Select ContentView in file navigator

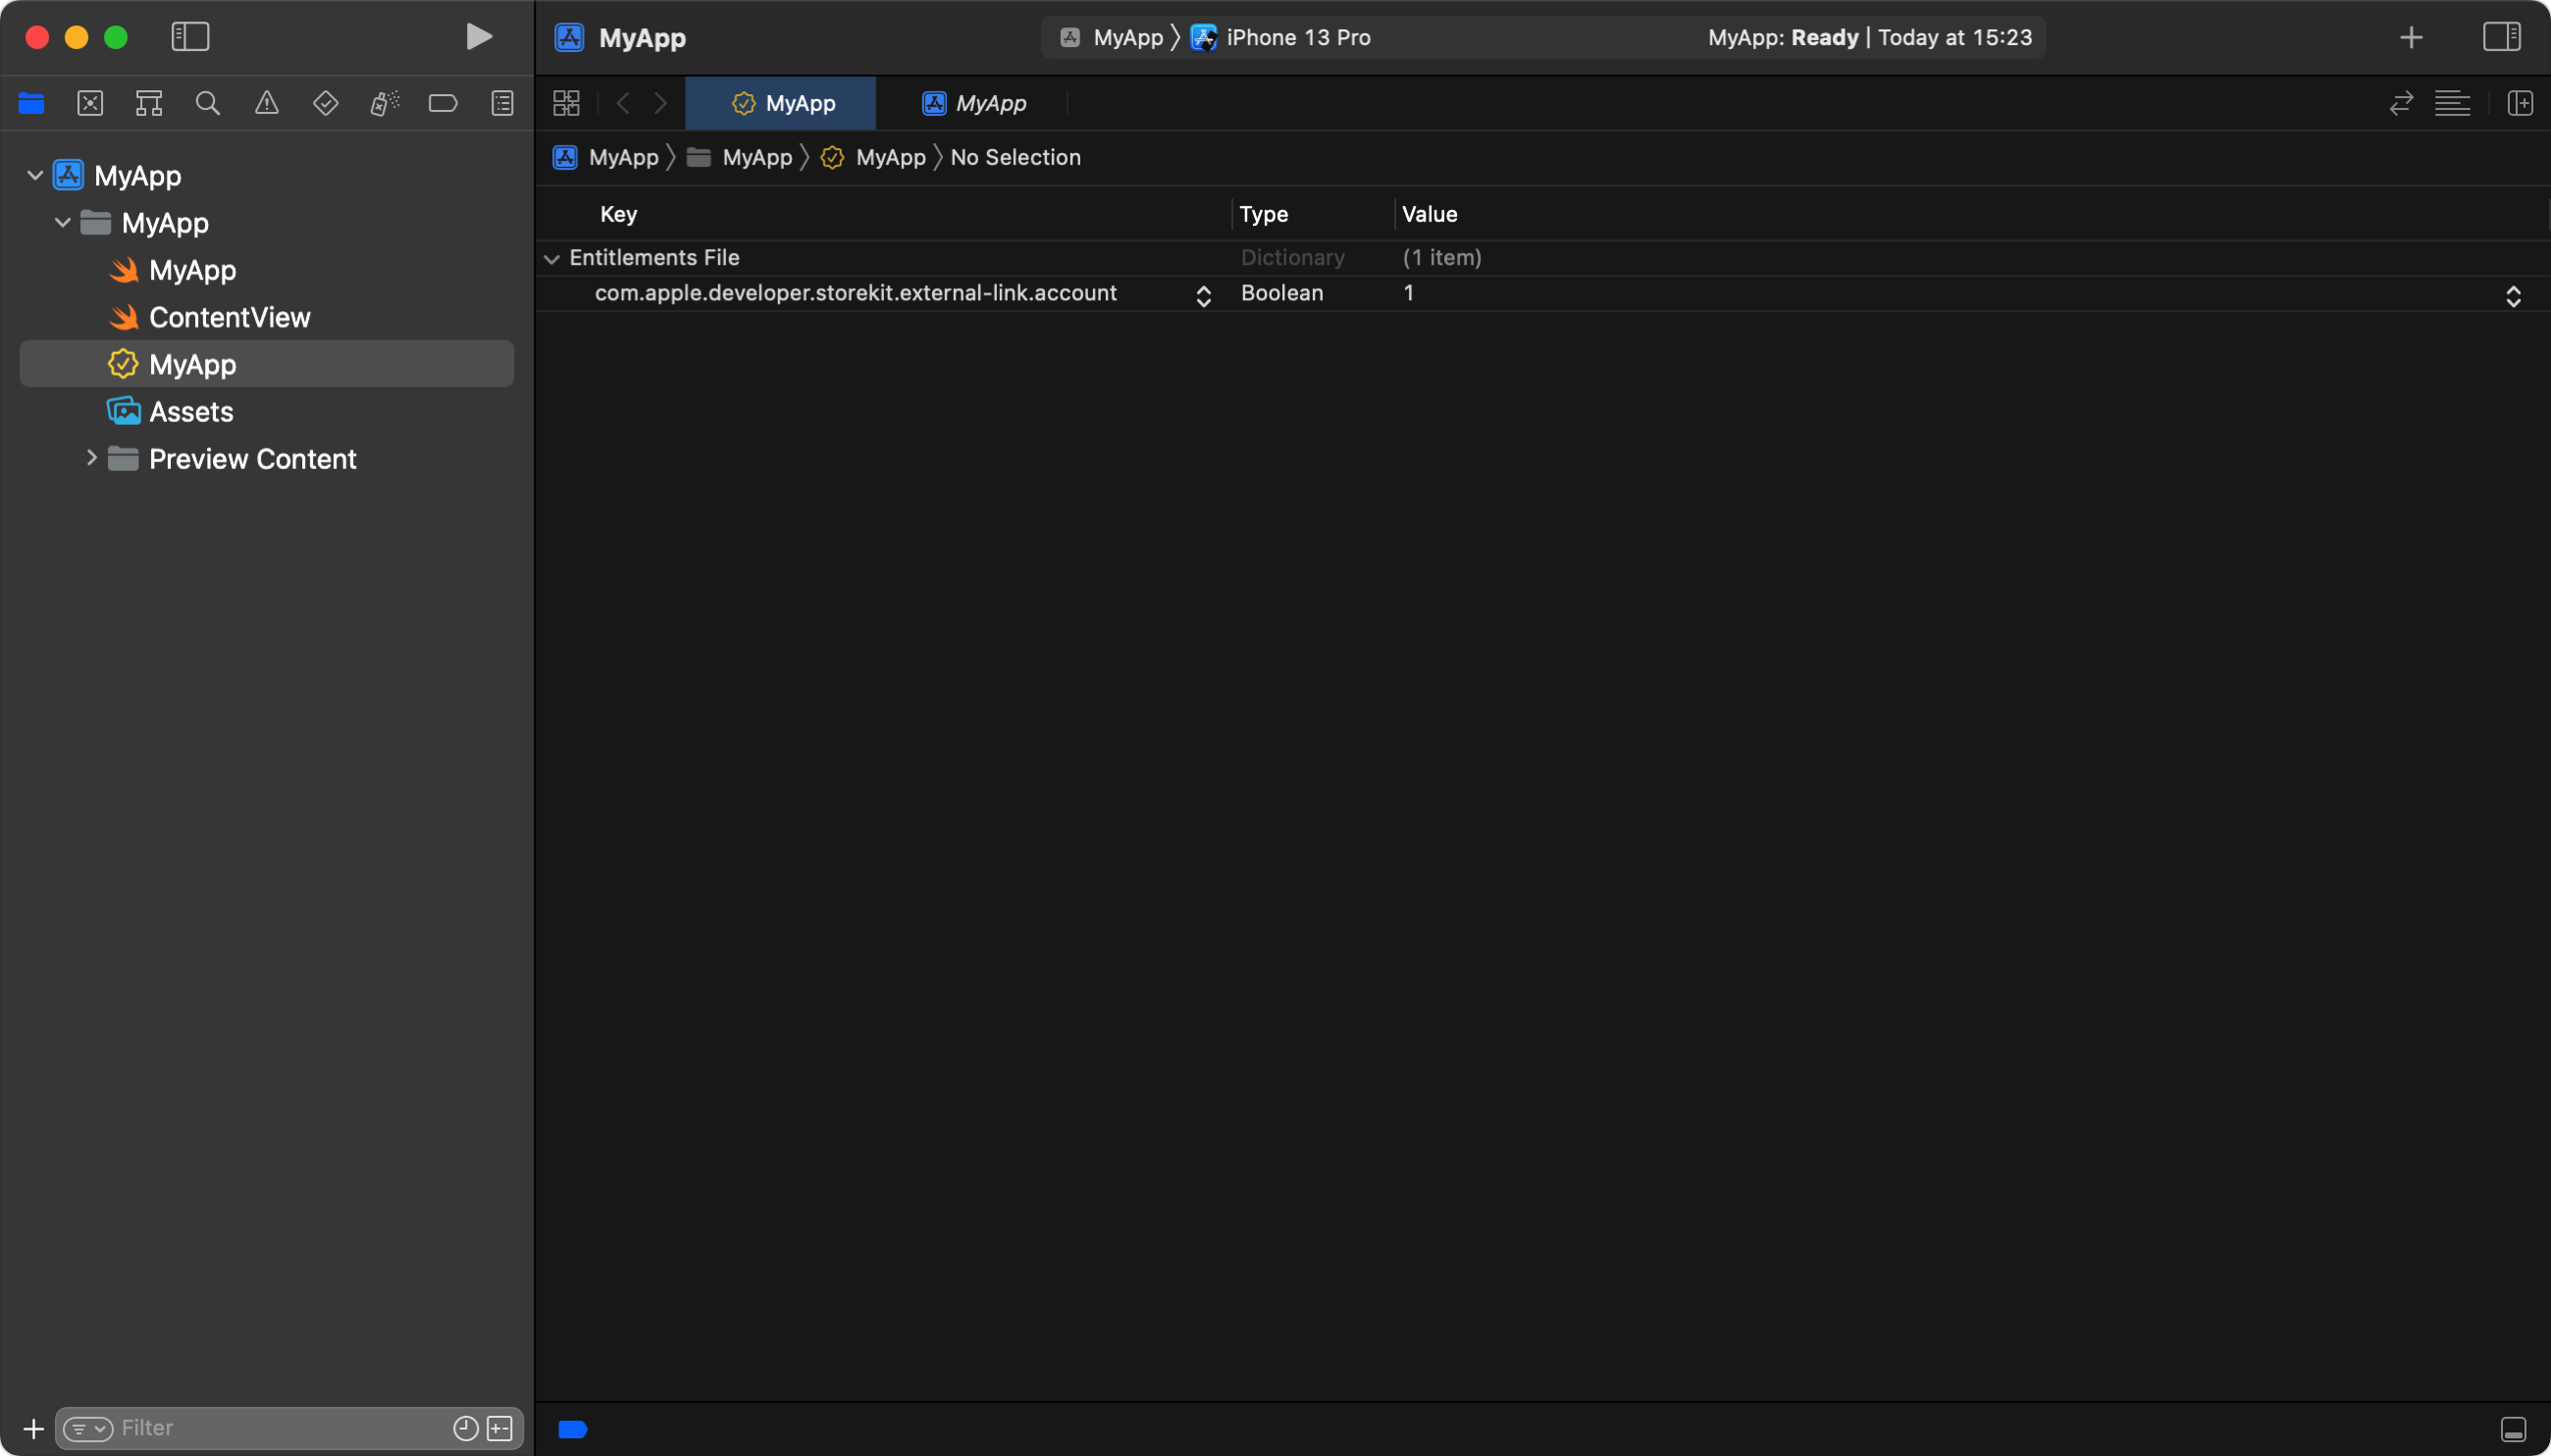pos(230,317)
